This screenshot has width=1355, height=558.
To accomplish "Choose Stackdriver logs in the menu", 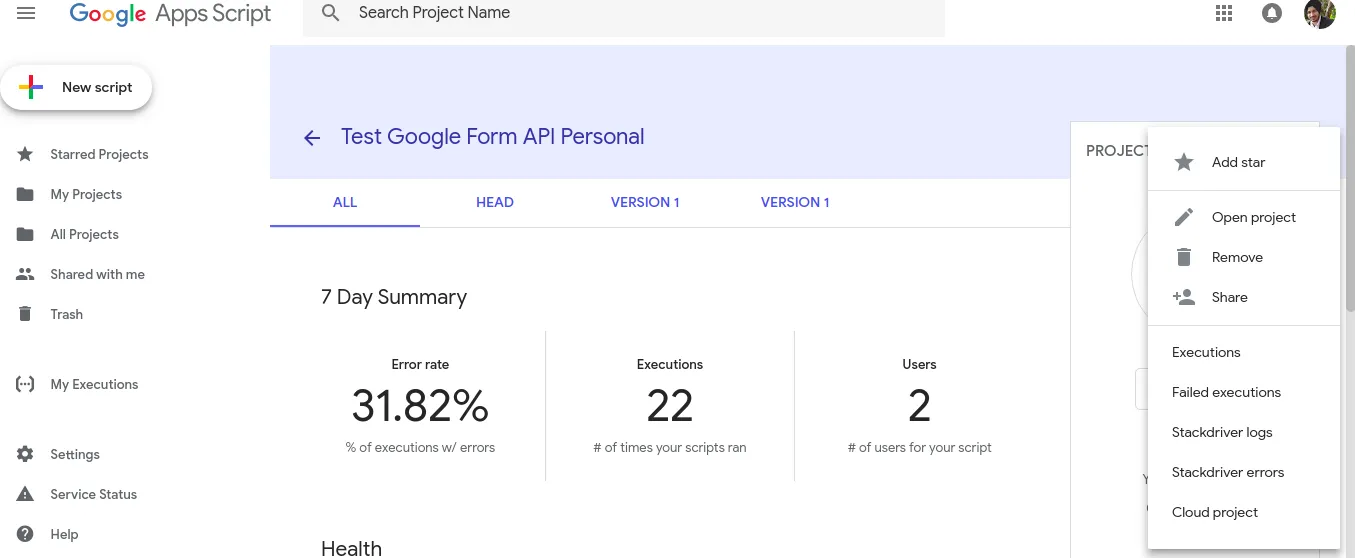I will click(1222, 432).
